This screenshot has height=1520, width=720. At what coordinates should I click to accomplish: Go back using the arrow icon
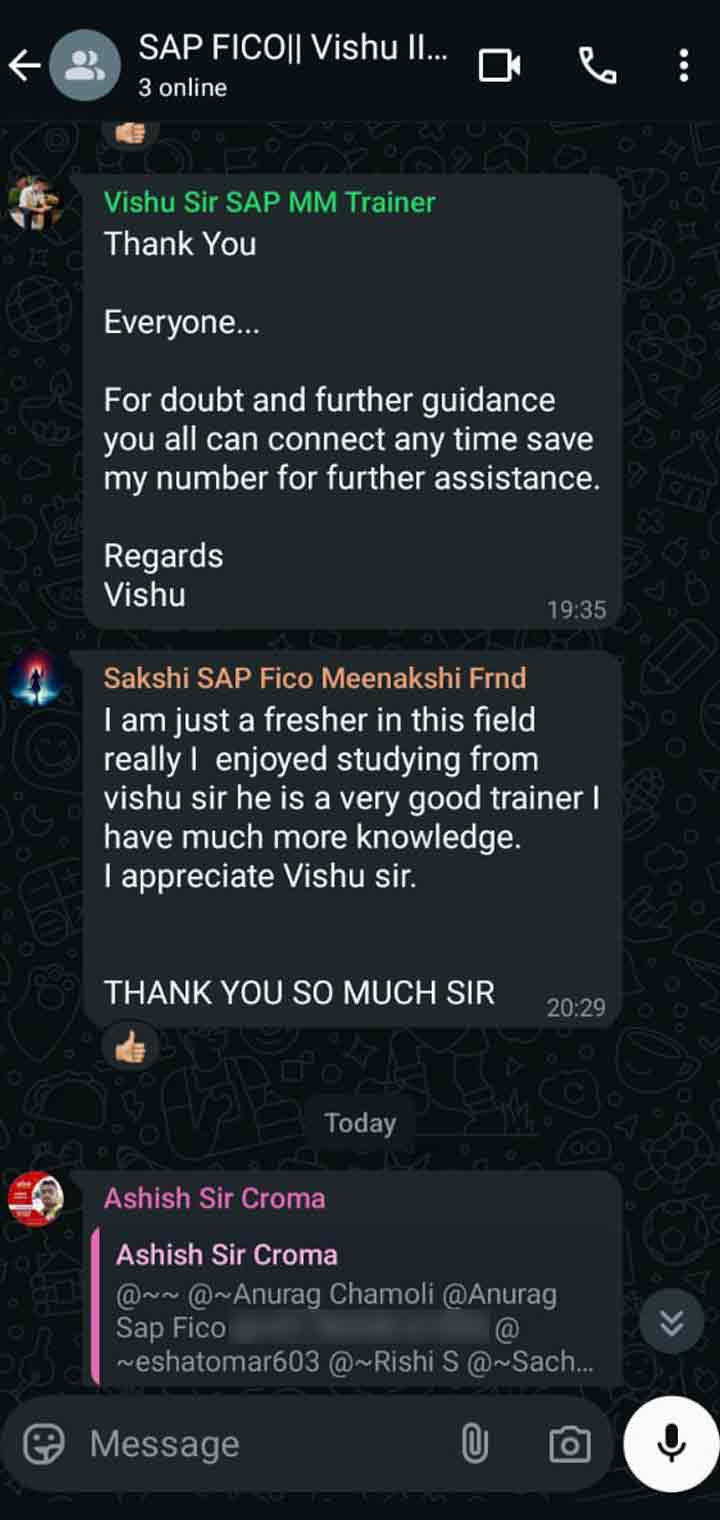point(24,67)
